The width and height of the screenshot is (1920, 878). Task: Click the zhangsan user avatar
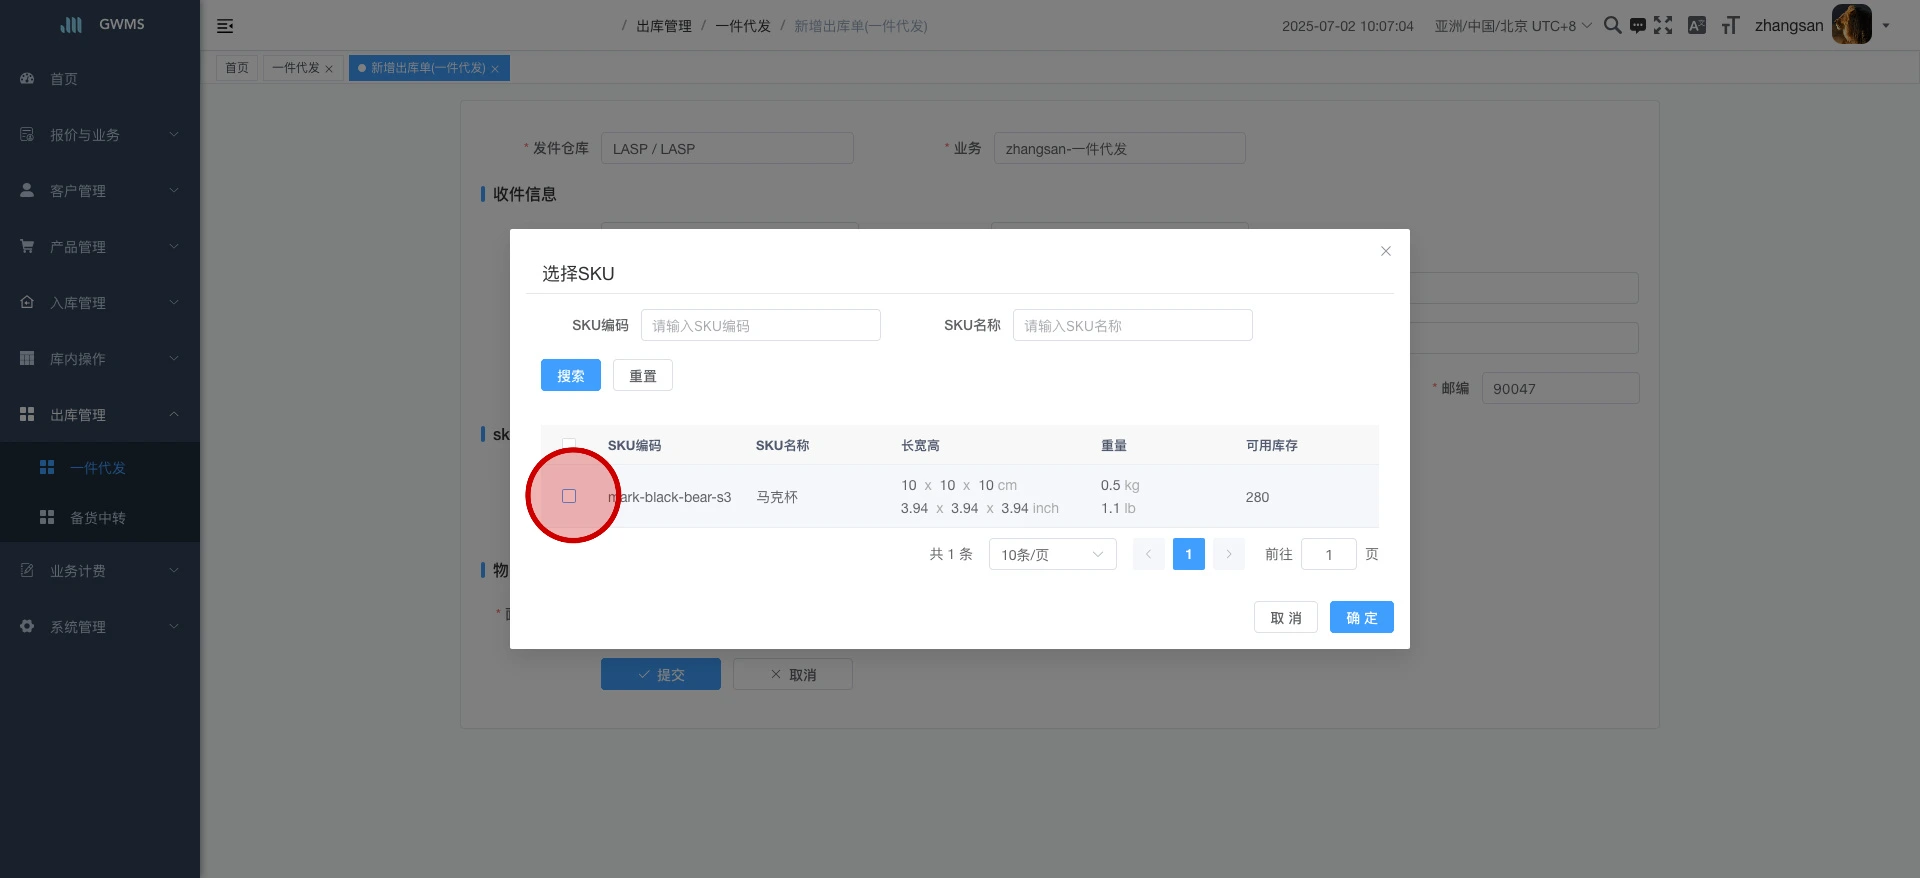pyautogui.click(x=1851, y=25)
